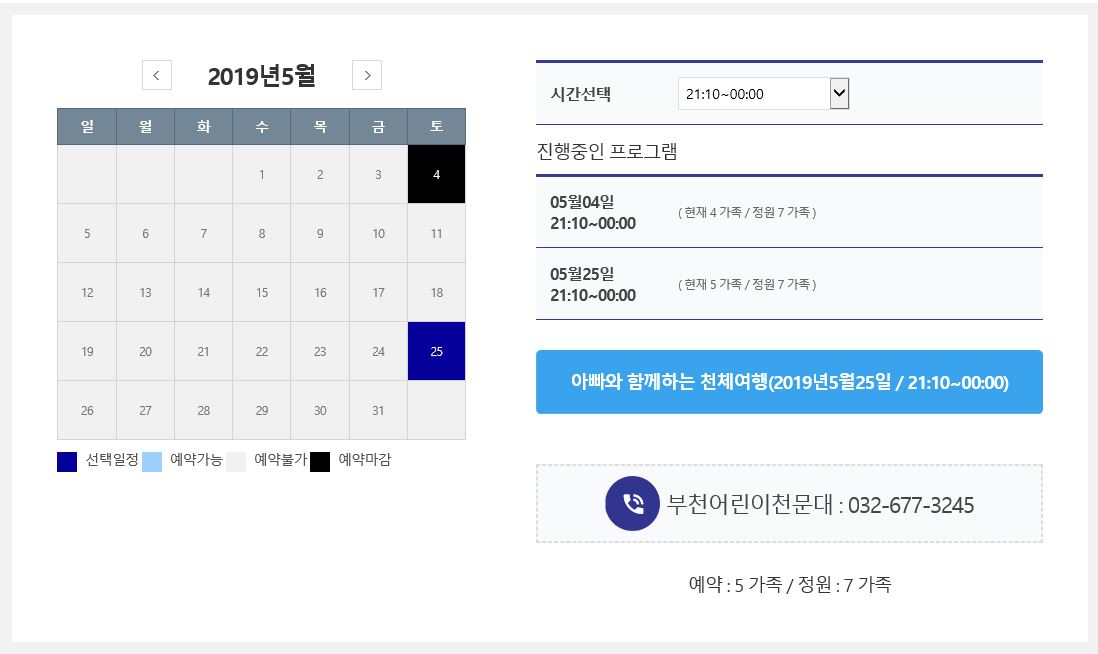Go to previous month arrow
Viewport: 1098px width, 654px height.
tap(156, 75)
